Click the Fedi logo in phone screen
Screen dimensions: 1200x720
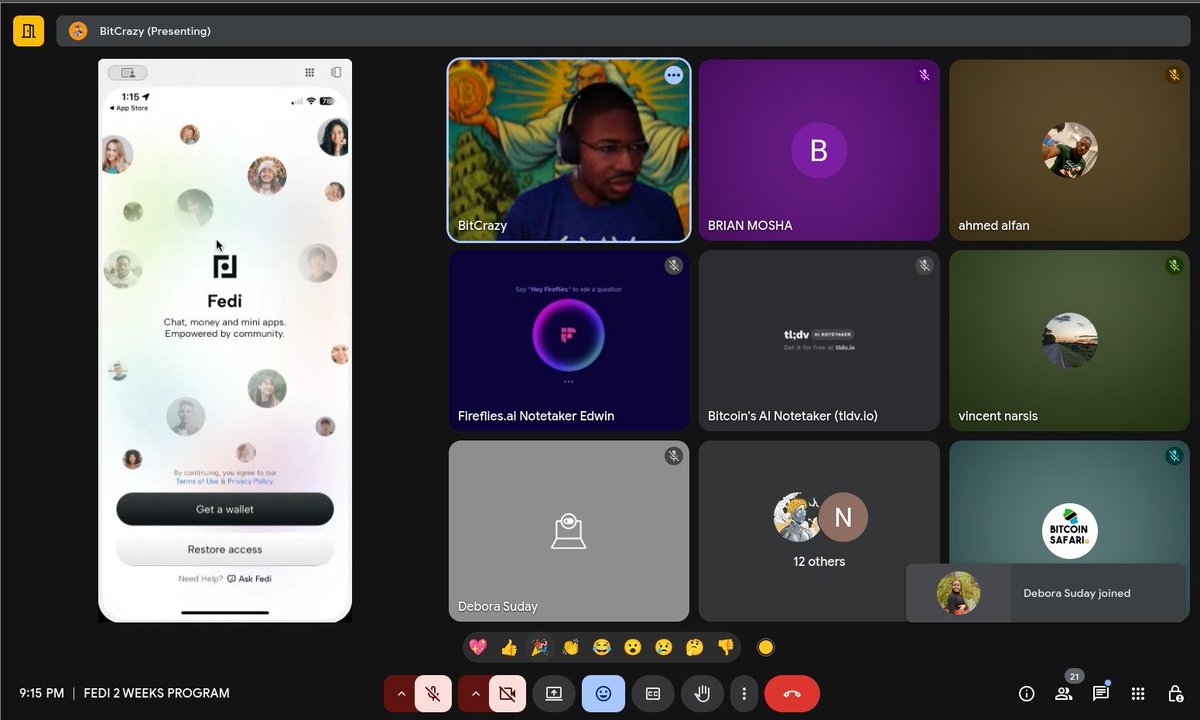225,266
